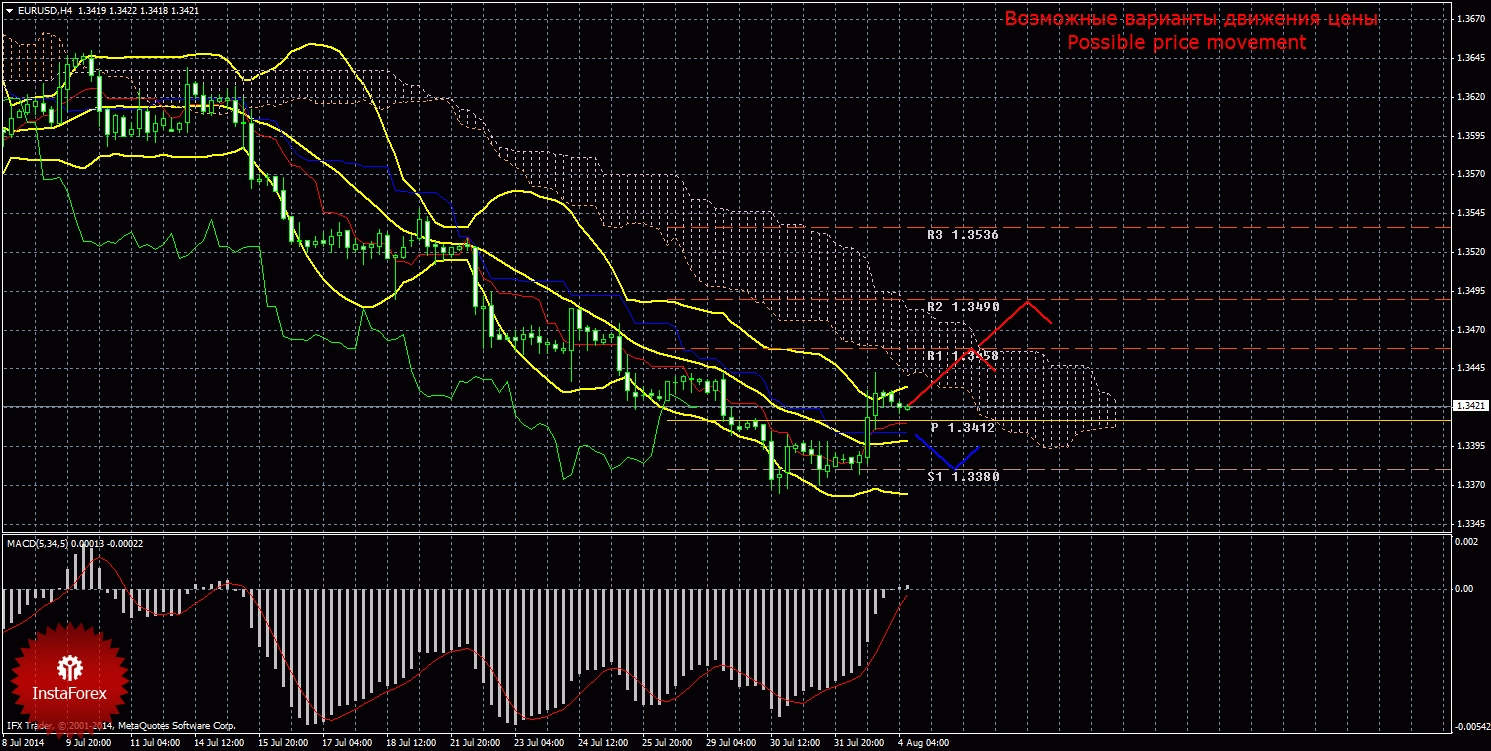1491x751 pixels.
Task: Open the dropdown arrow beside EURUSD,H4
Action: [8, 10]
